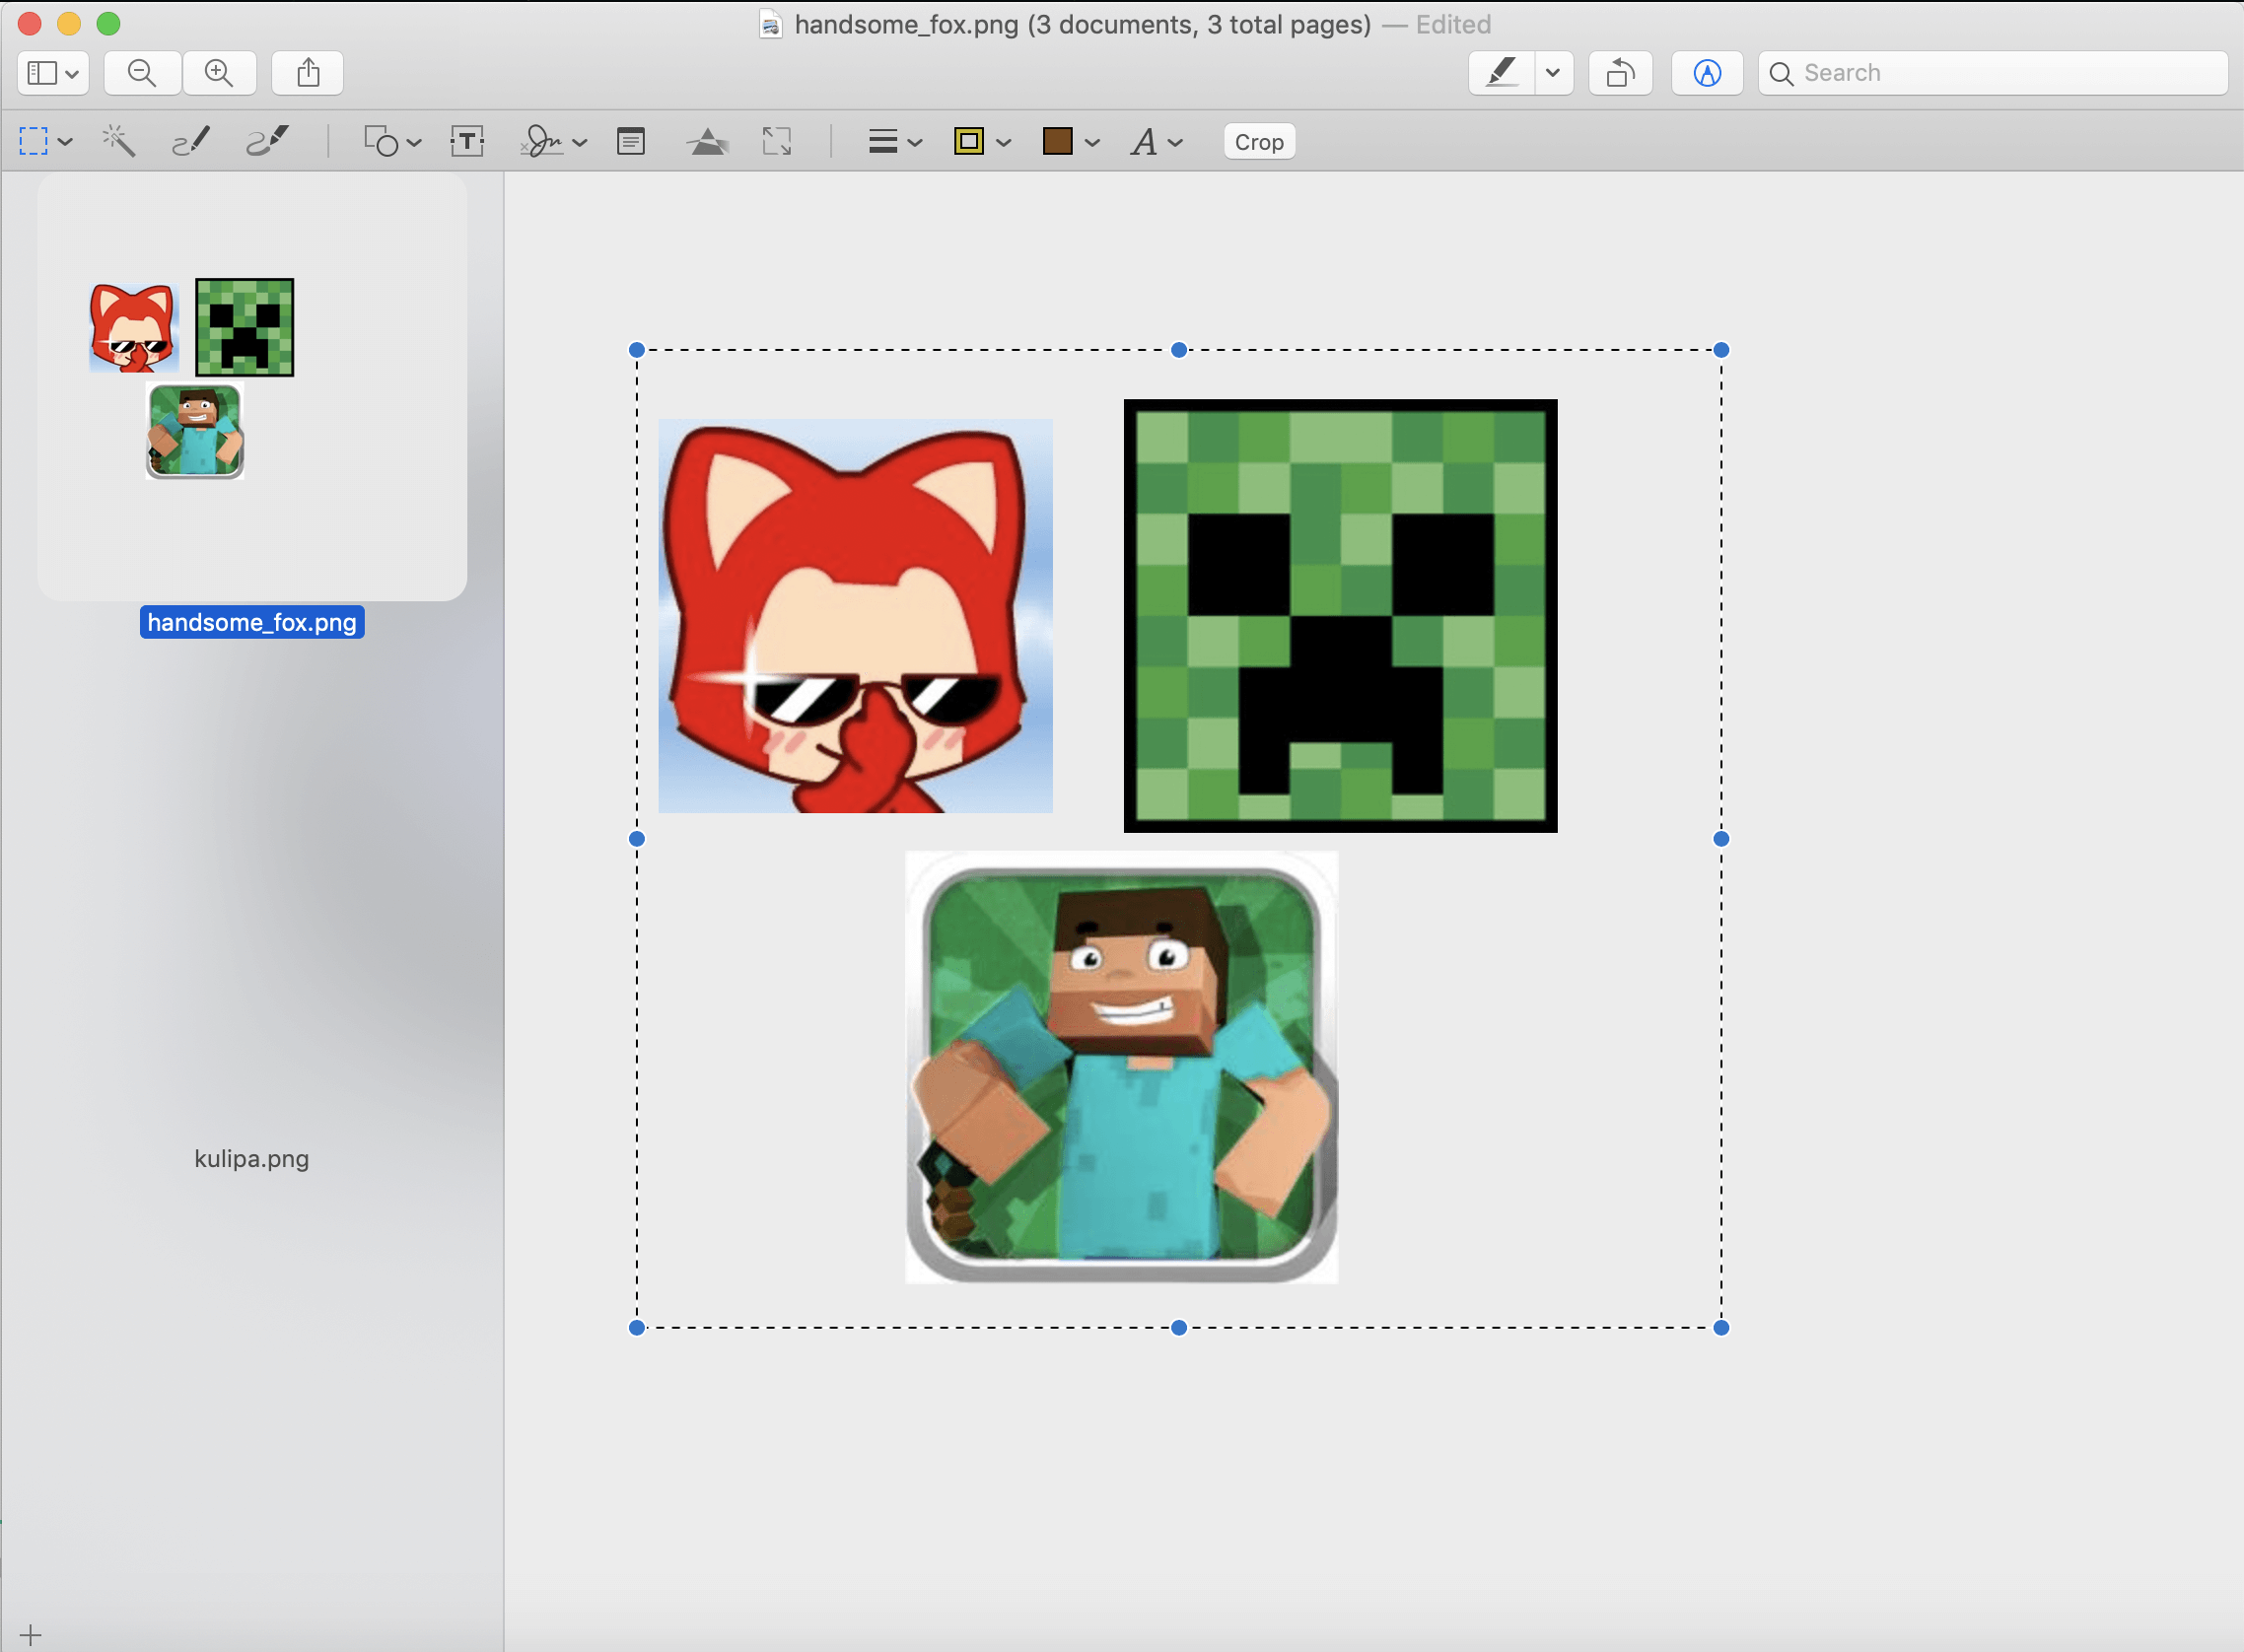Screen dimensions: 2244x1652
Task: Focus the Search field
Action: (x=1993, y=73)
